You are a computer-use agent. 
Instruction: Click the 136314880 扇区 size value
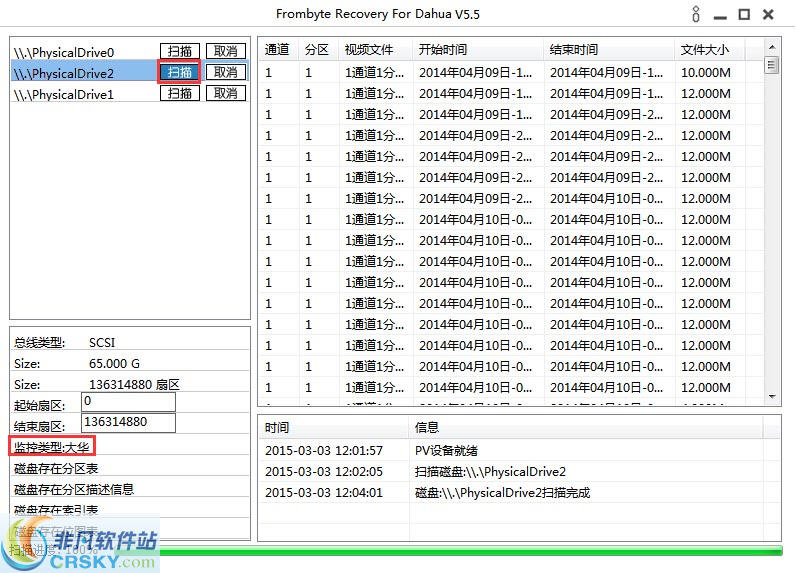tap(134, 385)
